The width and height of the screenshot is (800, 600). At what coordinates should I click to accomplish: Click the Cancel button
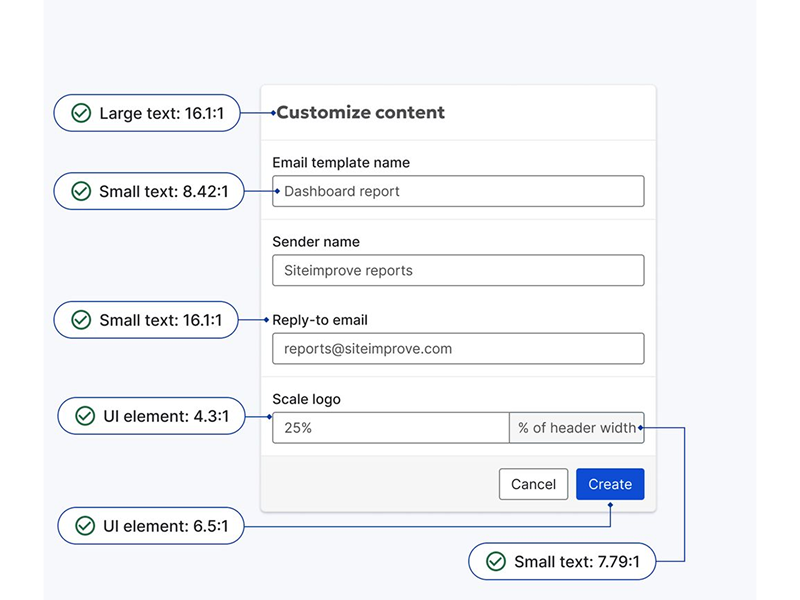point(533,484)
